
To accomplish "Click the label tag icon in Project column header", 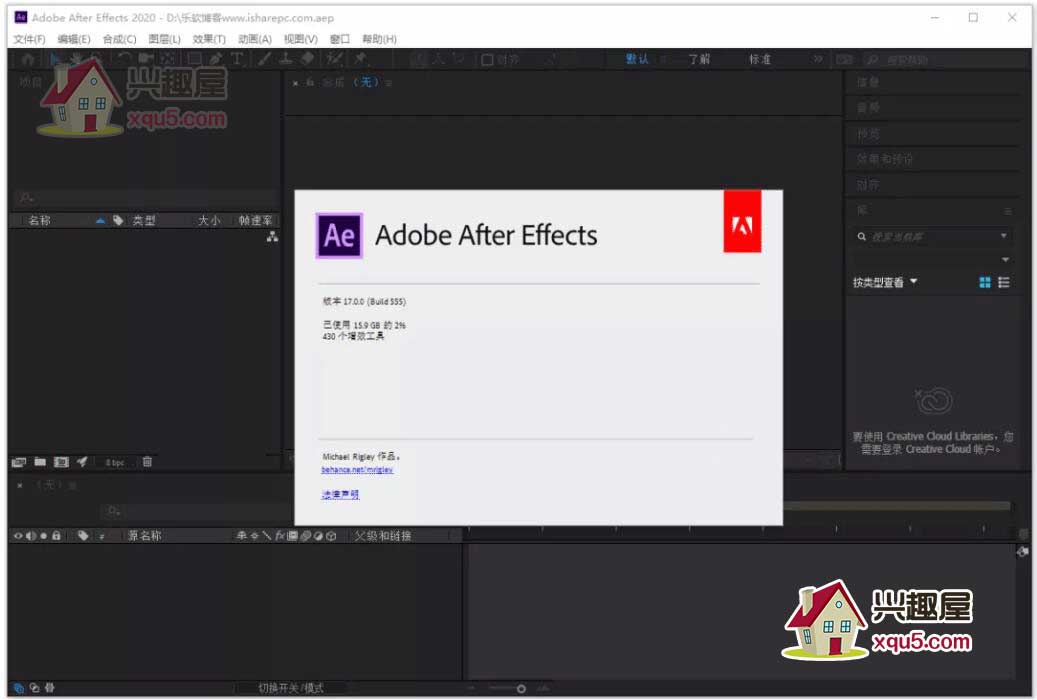I will point(118,220).
